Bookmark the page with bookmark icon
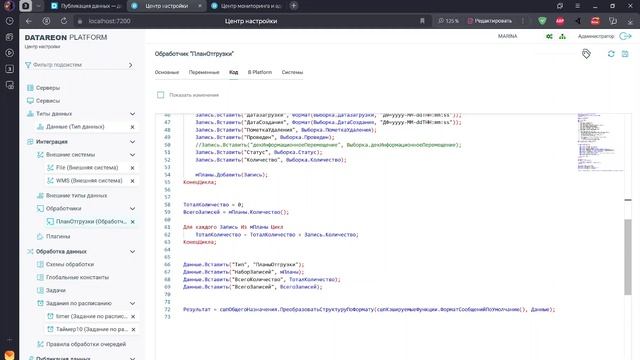Screen dimensions: 640x360 click(422, 21)
